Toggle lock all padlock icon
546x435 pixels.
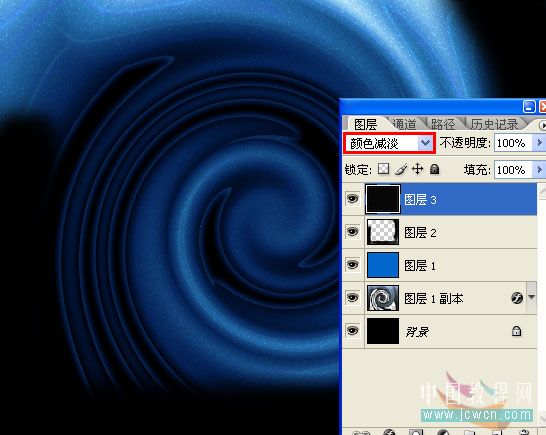pos(434,169)
